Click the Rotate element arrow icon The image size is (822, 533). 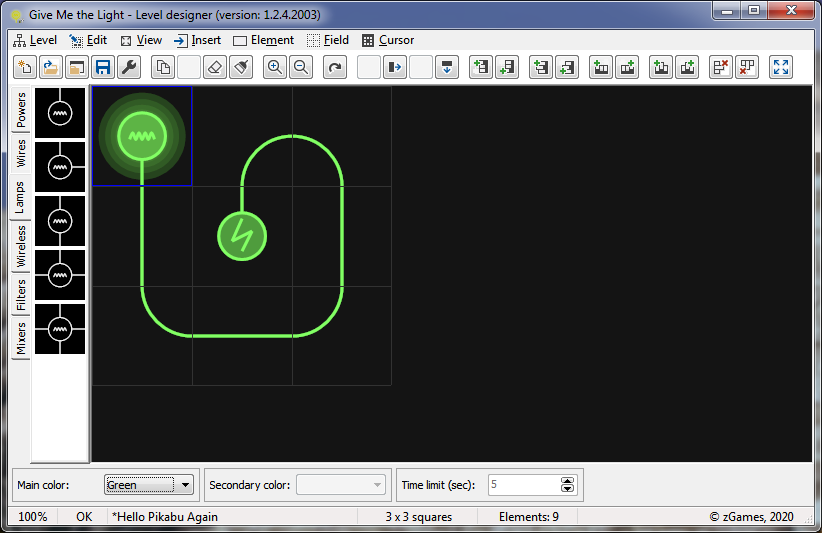[335, 68]
